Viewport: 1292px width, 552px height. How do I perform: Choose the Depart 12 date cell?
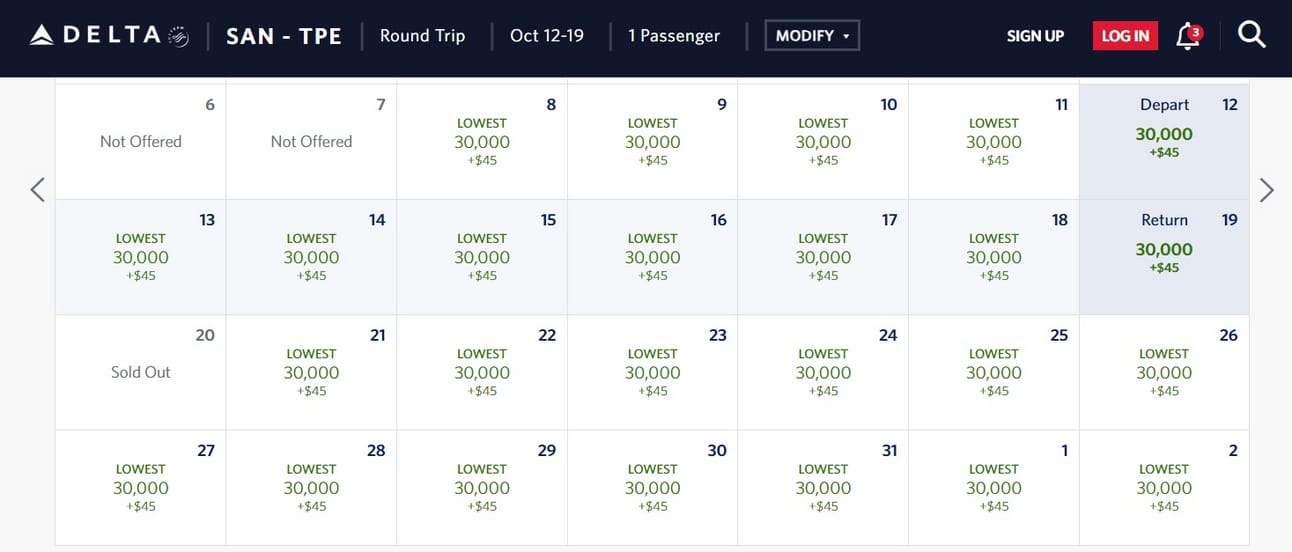(1164, 141)
